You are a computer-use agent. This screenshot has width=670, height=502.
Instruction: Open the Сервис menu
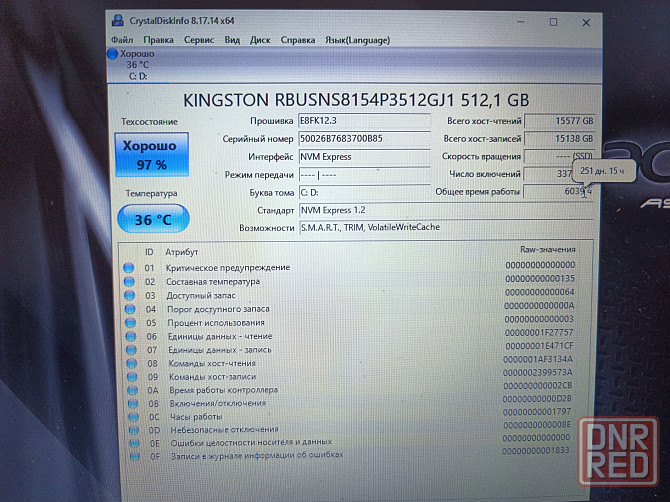pos(199,40)
